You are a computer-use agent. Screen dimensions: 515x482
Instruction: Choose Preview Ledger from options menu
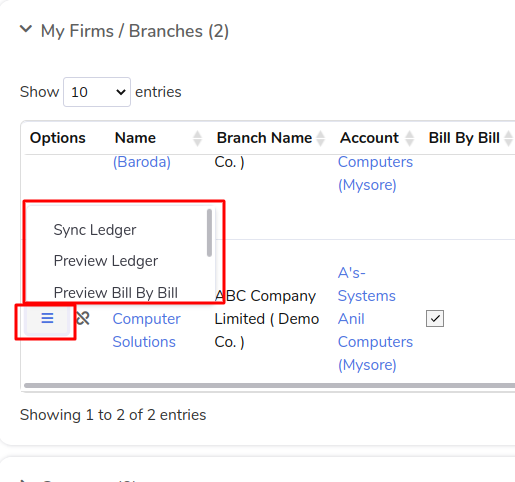pos(106,261)
